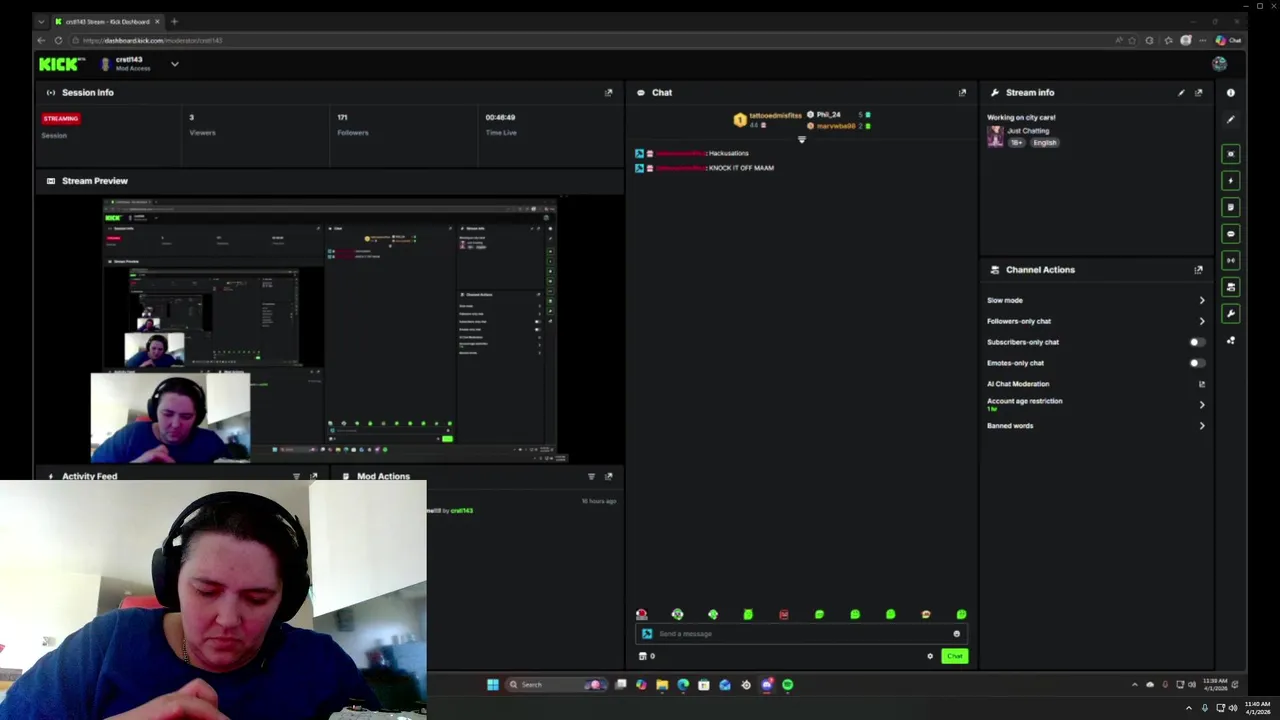Screen dimensions: 1280x720
Task: Click the dashboard.kick.com address bar
Action: [590, 41]
